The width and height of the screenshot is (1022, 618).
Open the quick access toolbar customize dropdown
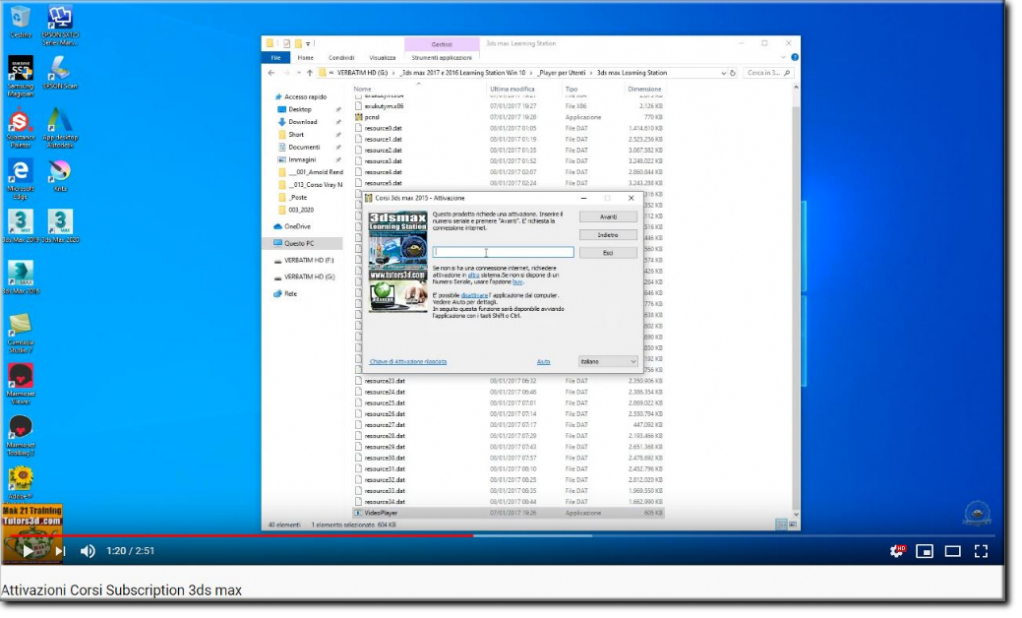point(308,44)
